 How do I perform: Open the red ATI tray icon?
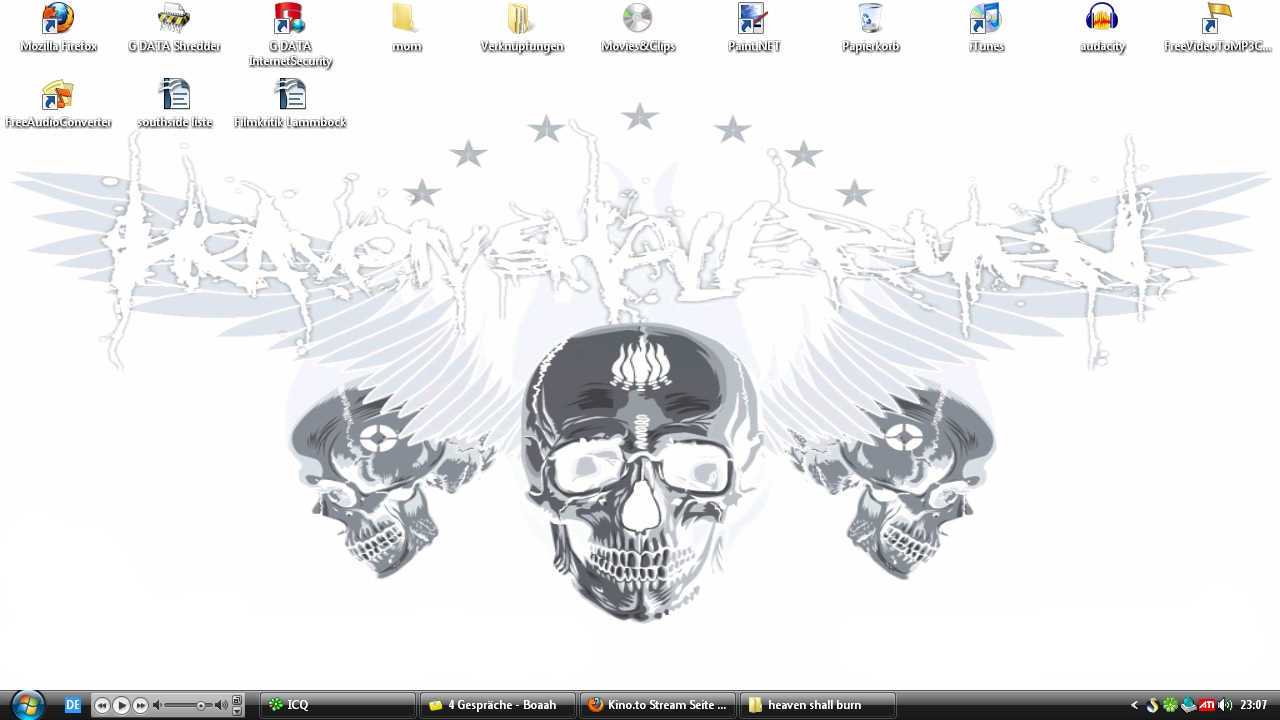(x=1207, y=705)
